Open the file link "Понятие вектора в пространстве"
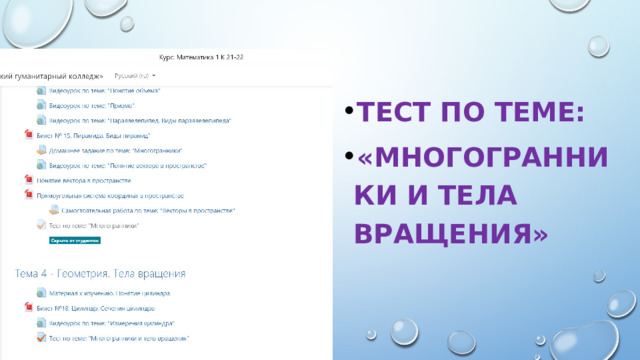 tap(84, 181)
